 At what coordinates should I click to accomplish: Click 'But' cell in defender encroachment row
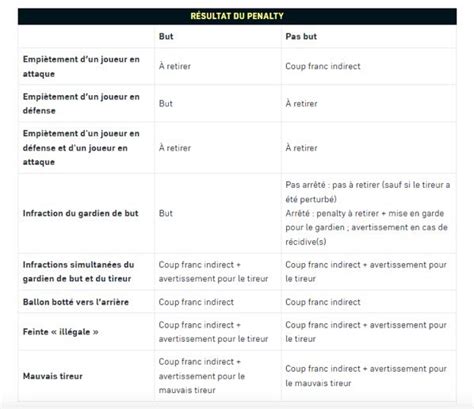[x=166, y=104]
